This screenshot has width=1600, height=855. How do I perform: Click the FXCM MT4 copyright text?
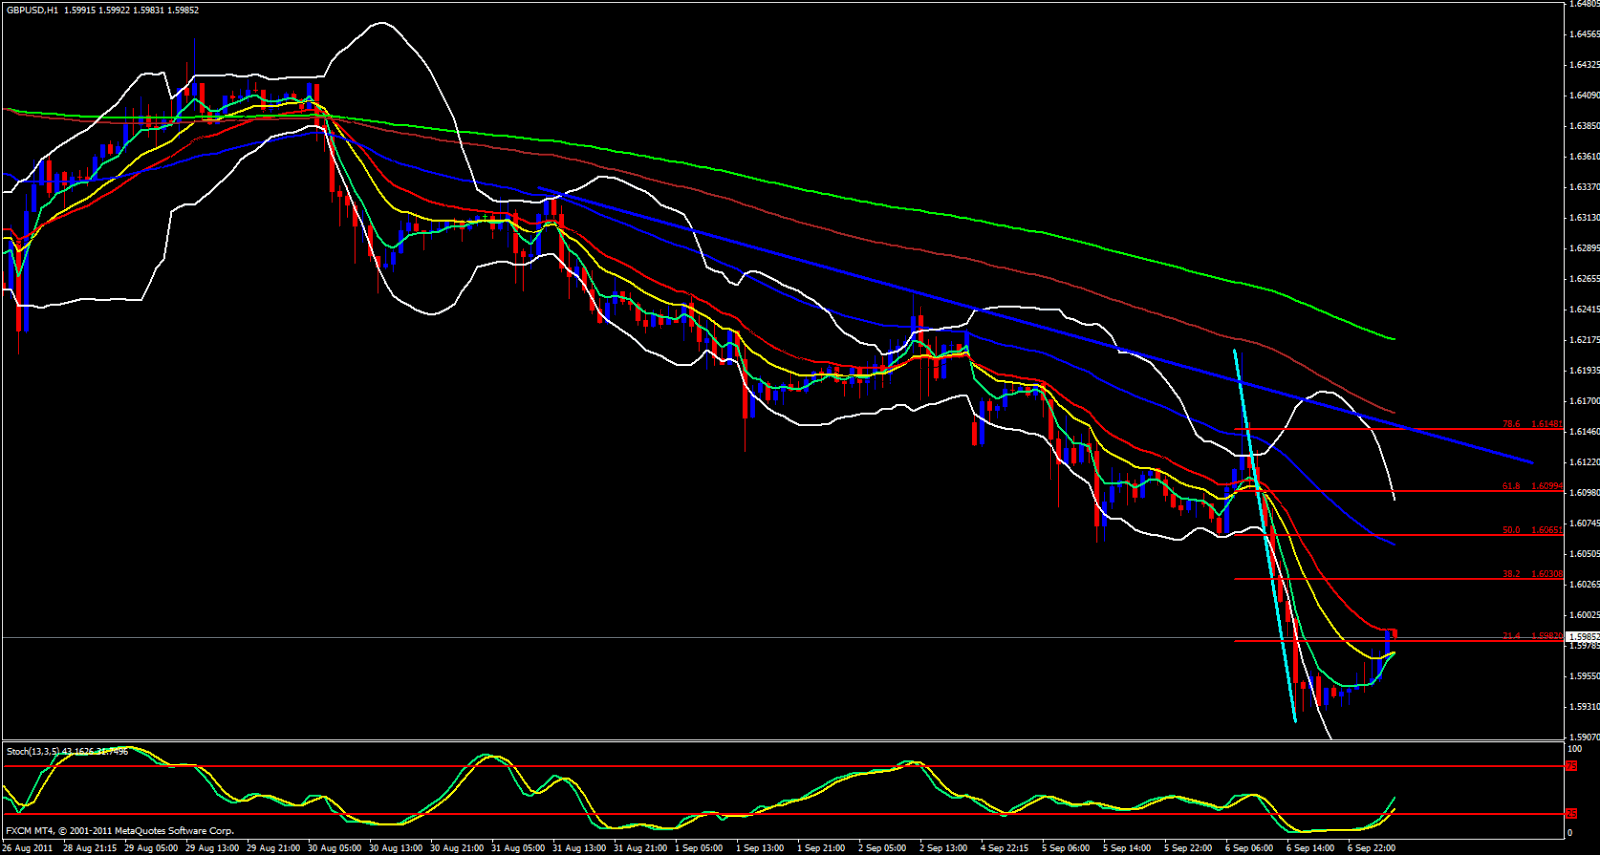click(x=120, y=830)
